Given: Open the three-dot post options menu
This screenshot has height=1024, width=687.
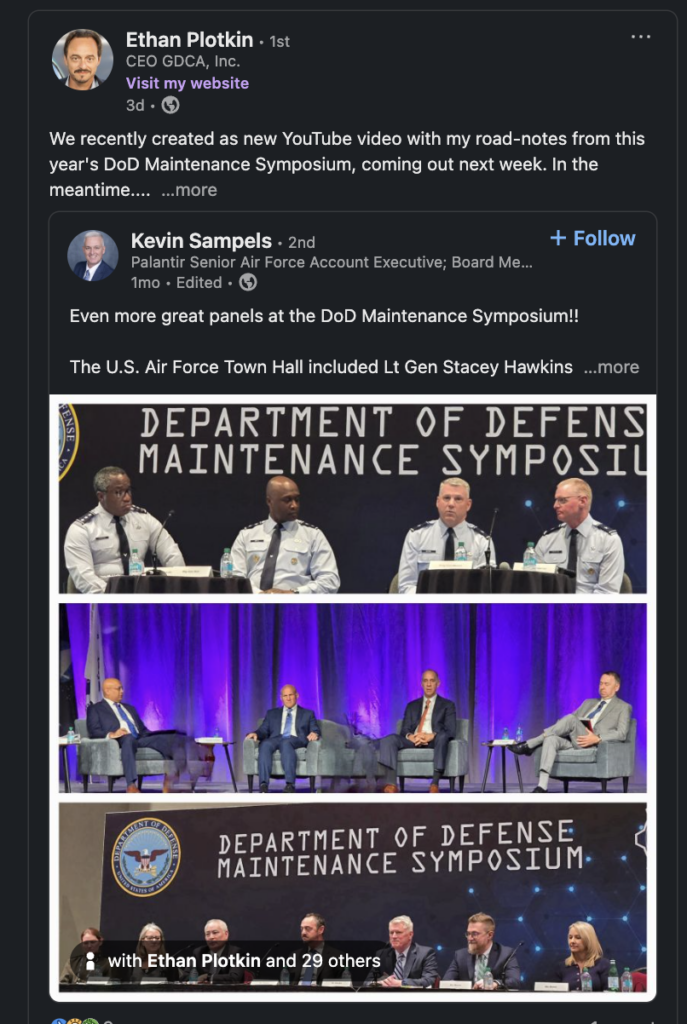Looking at the screenshot, I should click(641, 37).
